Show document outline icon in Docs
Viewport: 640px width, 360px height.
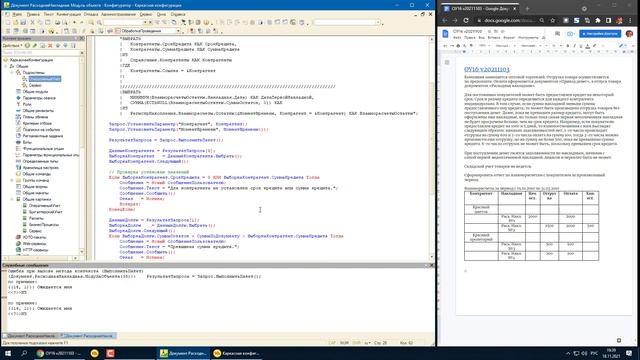[447, 62]
